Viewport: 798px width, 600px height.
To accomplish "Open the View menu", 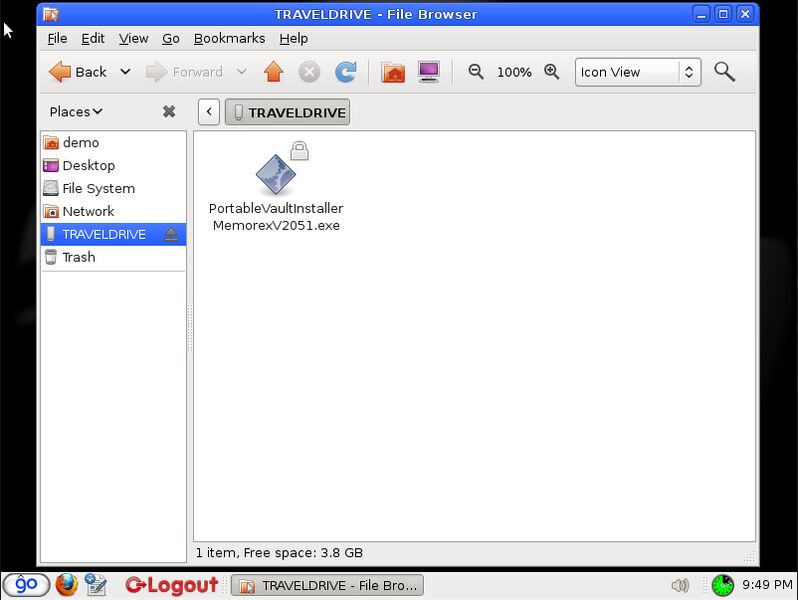I will 133,39.
